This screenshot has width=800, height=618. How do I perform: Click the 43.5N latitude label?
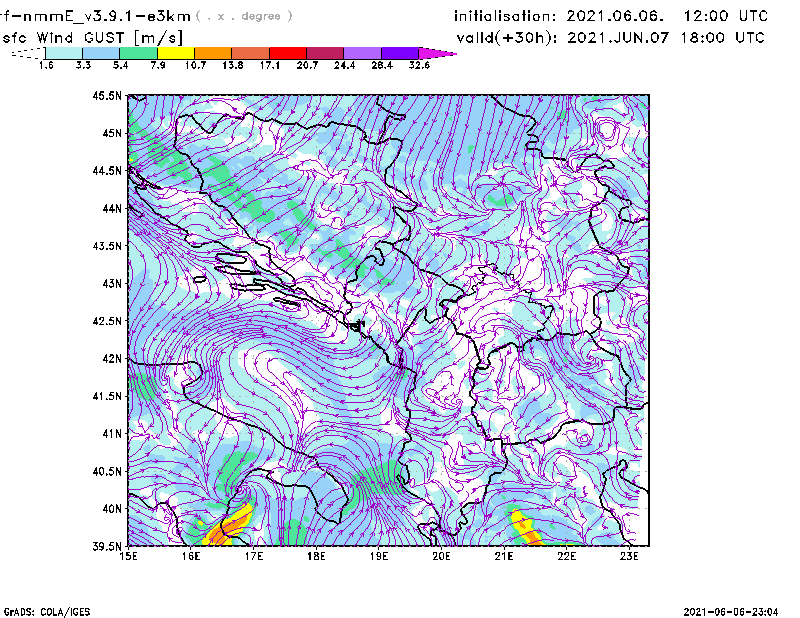[x=107, y=246]
